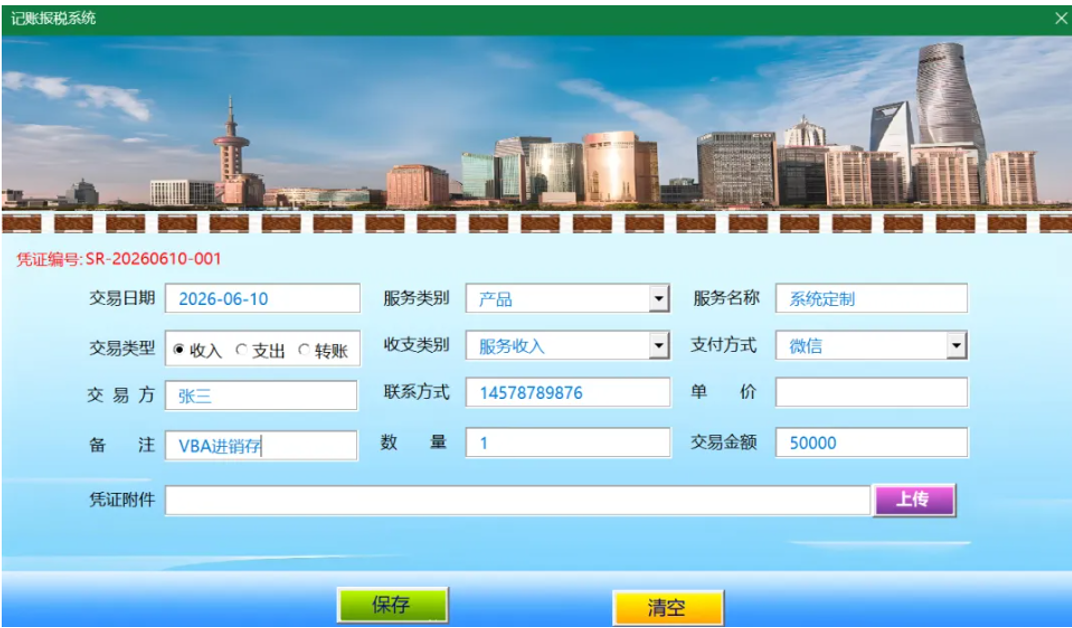Click the 交易金额 input field
The width and height of the screenshot is (1072, 628).
[x=872, y=443]
